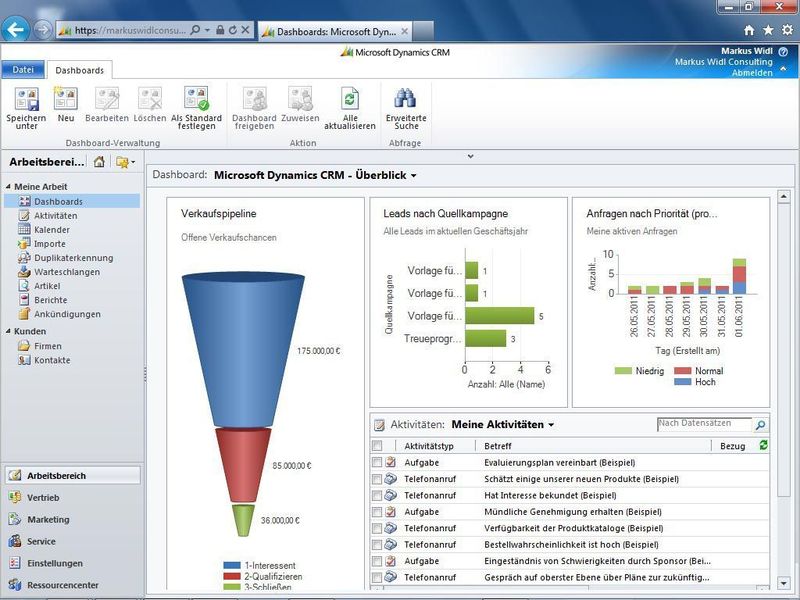Check the Verfügbarkeit der Produktkataloge row checkbox
The height and width of the screenshot is (600, 800).
pos(377,528)
